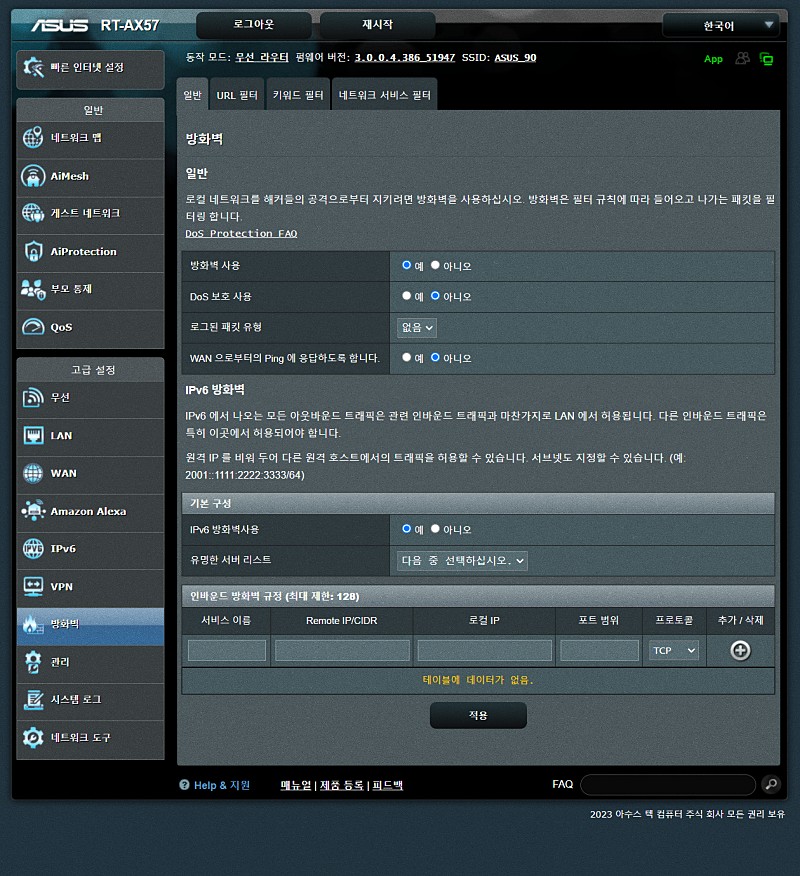The height and width of the screenshot is (876, 800).
Task: Select 예 for WAN Ping response
Action: (x=407, y=357)
